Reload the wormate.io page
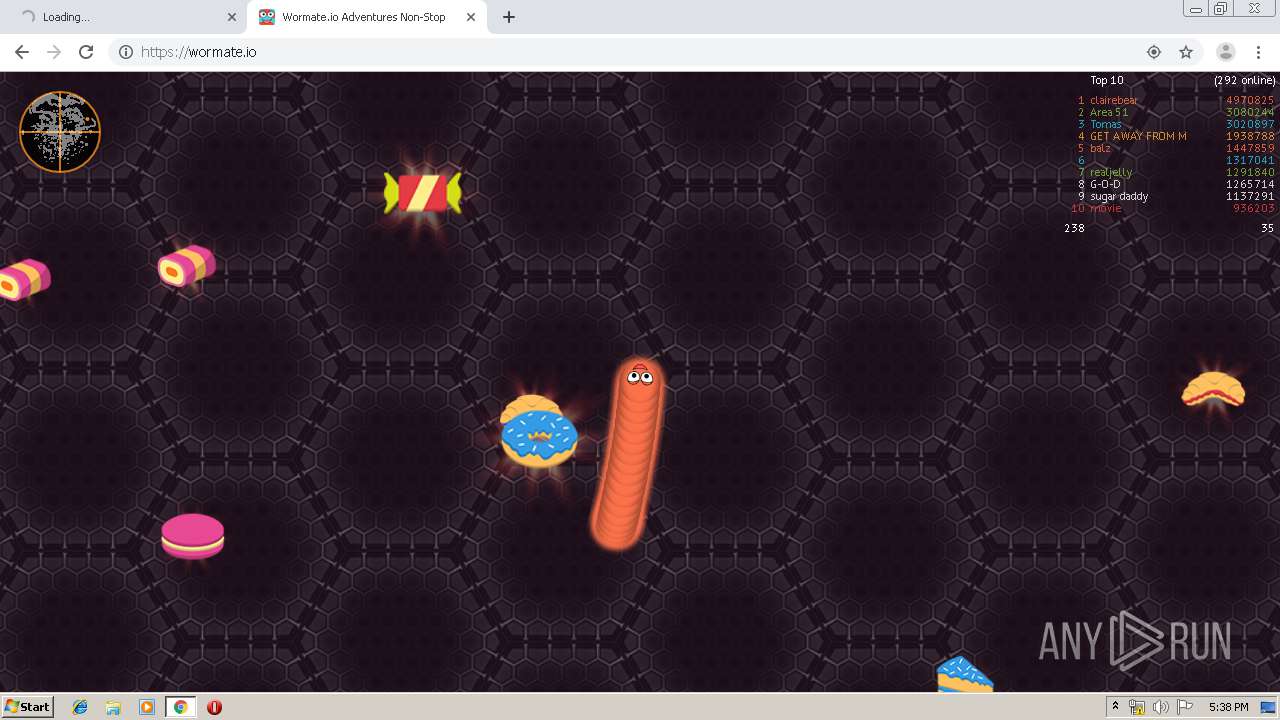 (x=86, y=52)
